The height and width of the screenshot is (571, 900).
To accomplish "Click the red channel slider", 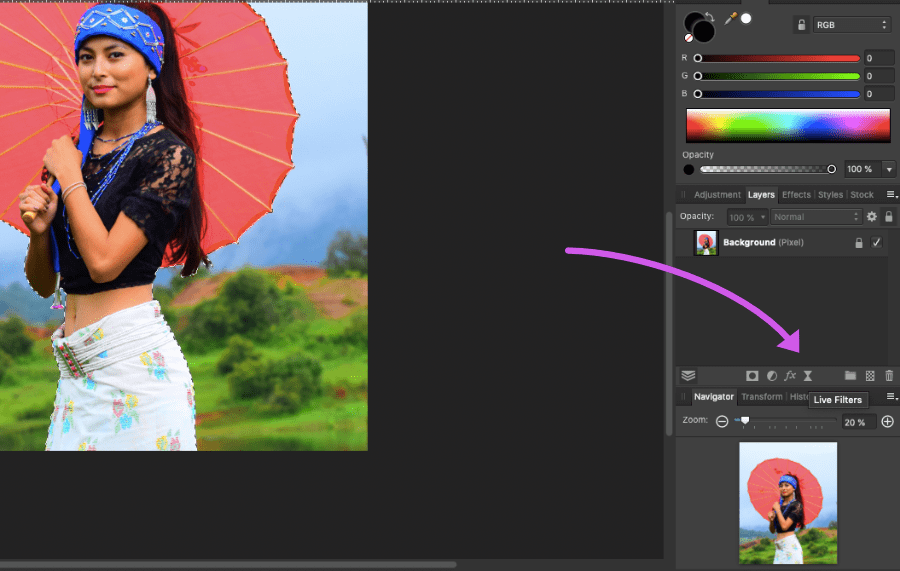I will (x=778, y=59).
